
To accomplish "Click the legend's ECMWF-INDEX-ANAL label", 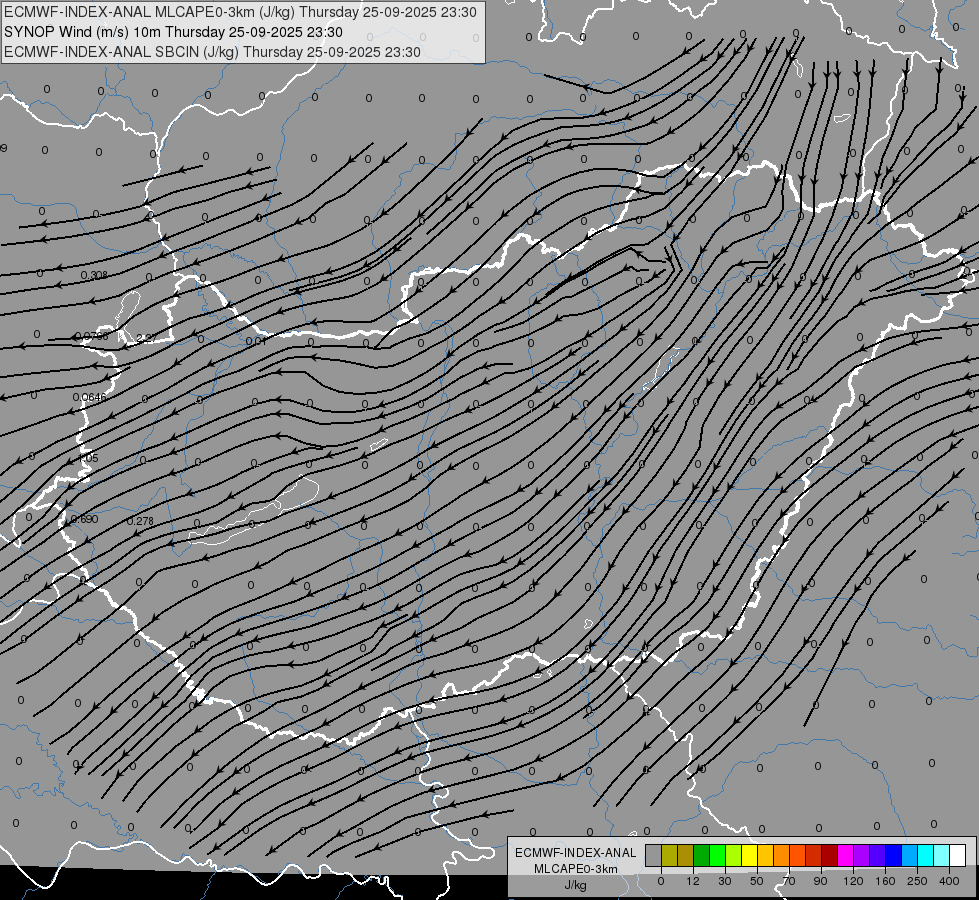I will tap(576, 853).
